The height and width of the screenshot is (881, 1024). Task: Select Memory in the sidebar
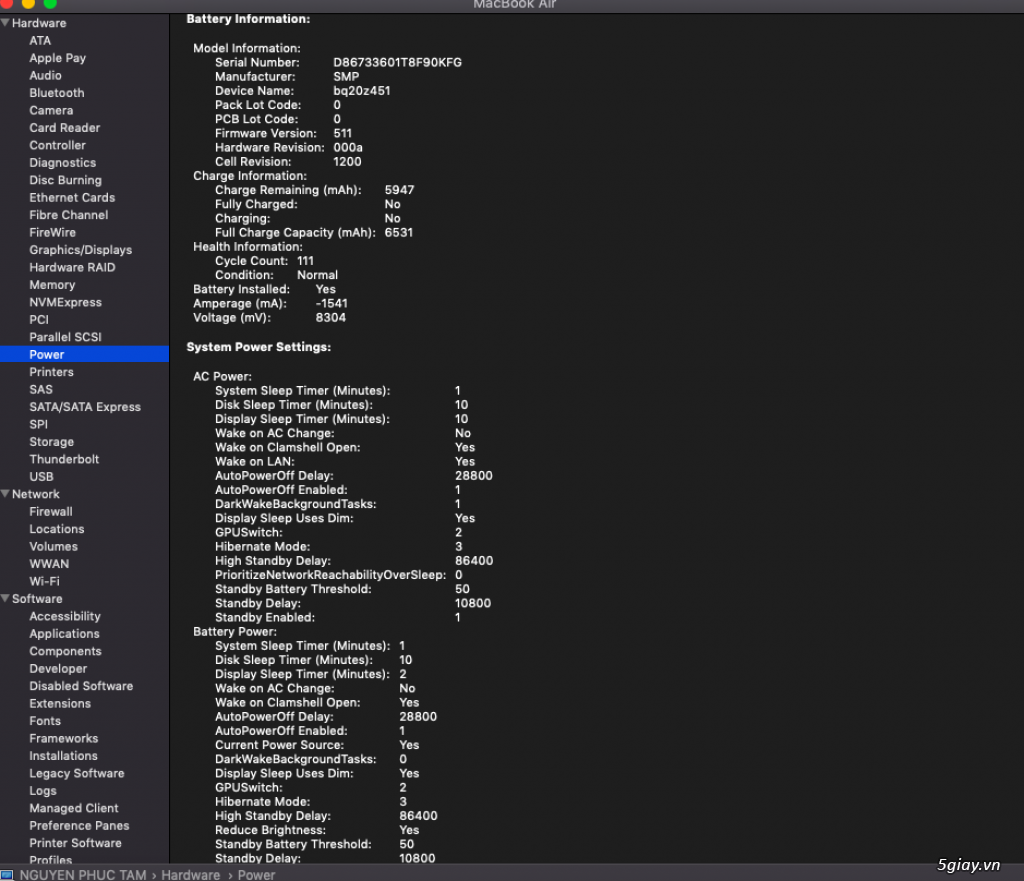point(52,285)
